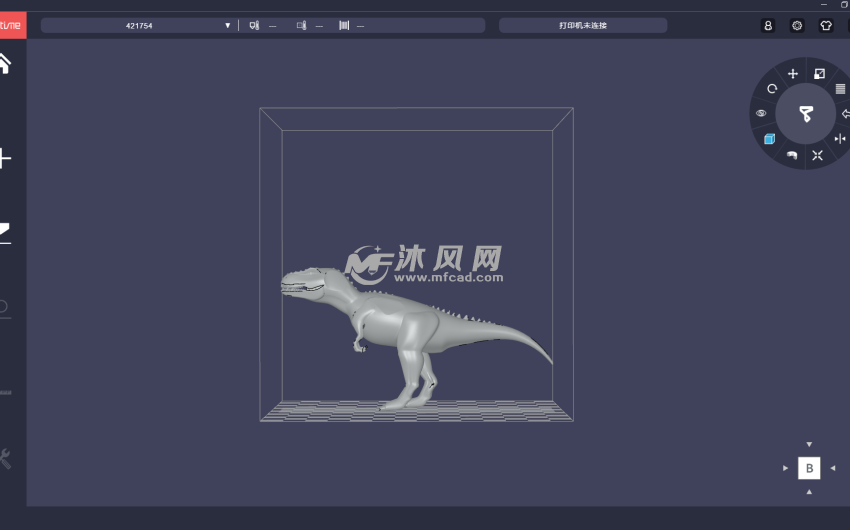Image resolution: width=850 pixels, height=530 pixels.
Task: Click the home icon in left sidebar
Action: tap(5, 64)
